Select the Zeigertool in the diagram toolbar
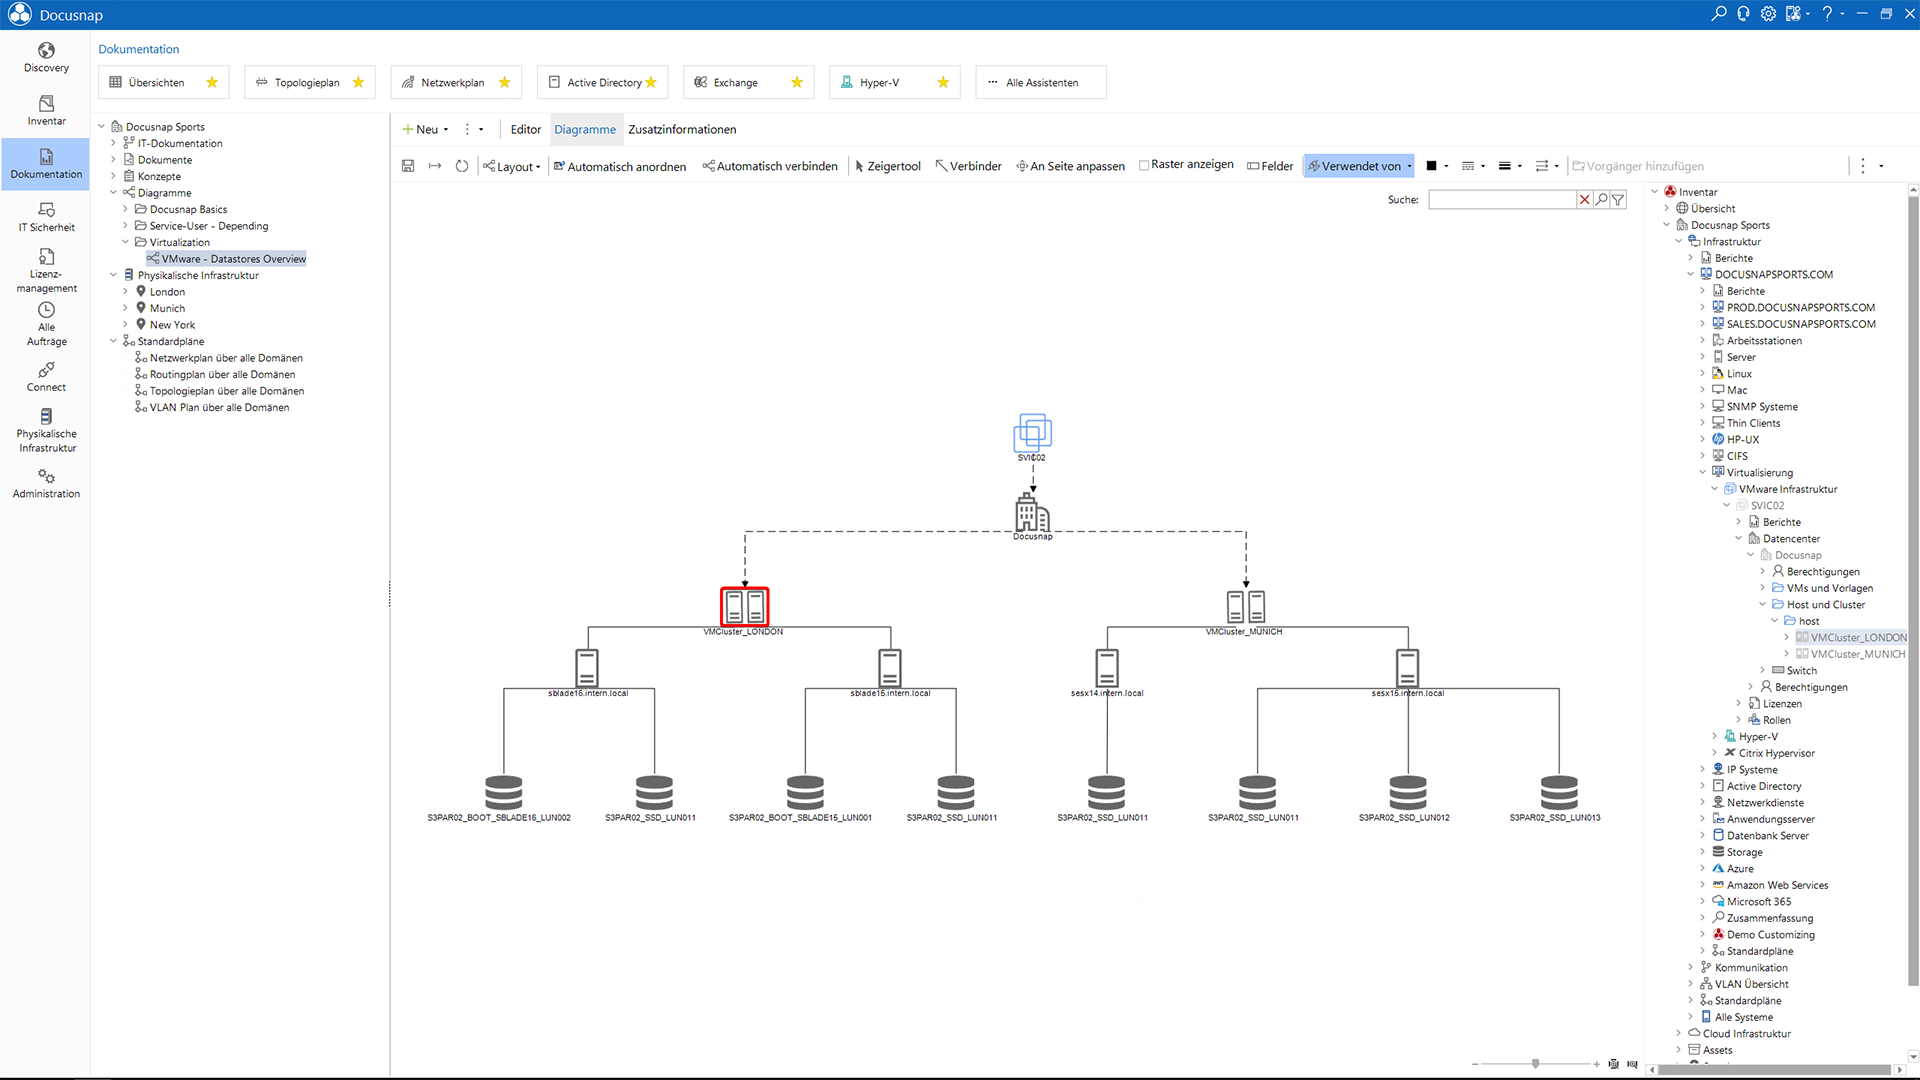Image resolution: width=1920 pixels, height=1080 pixels. click(x=888, y=166)
